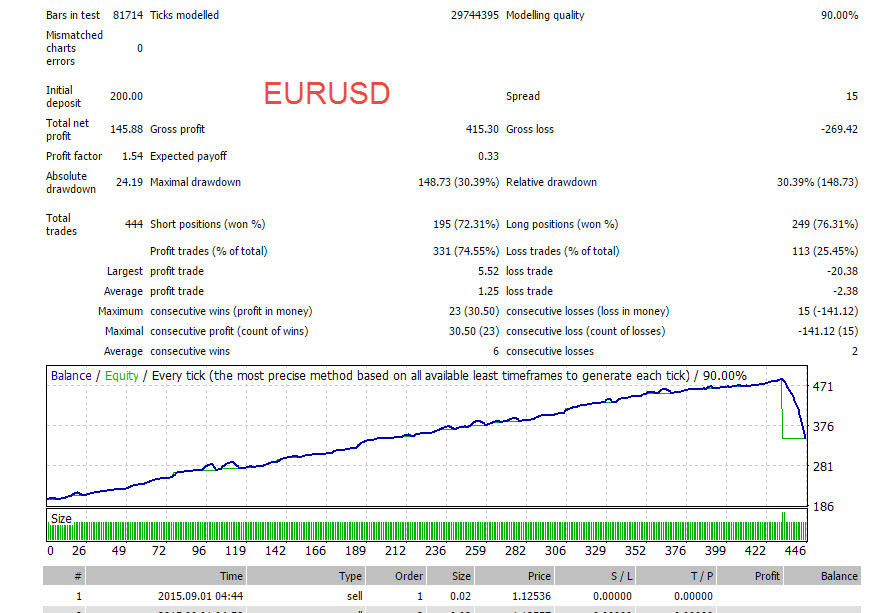Click the average consecutive losses value 2
The image size is (895, 613).
click(854, 352)
